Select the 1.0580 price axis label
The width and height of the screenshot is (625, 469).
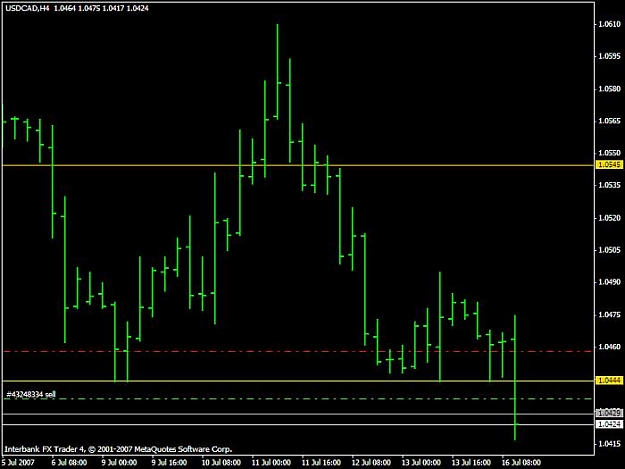pos(609,89)
